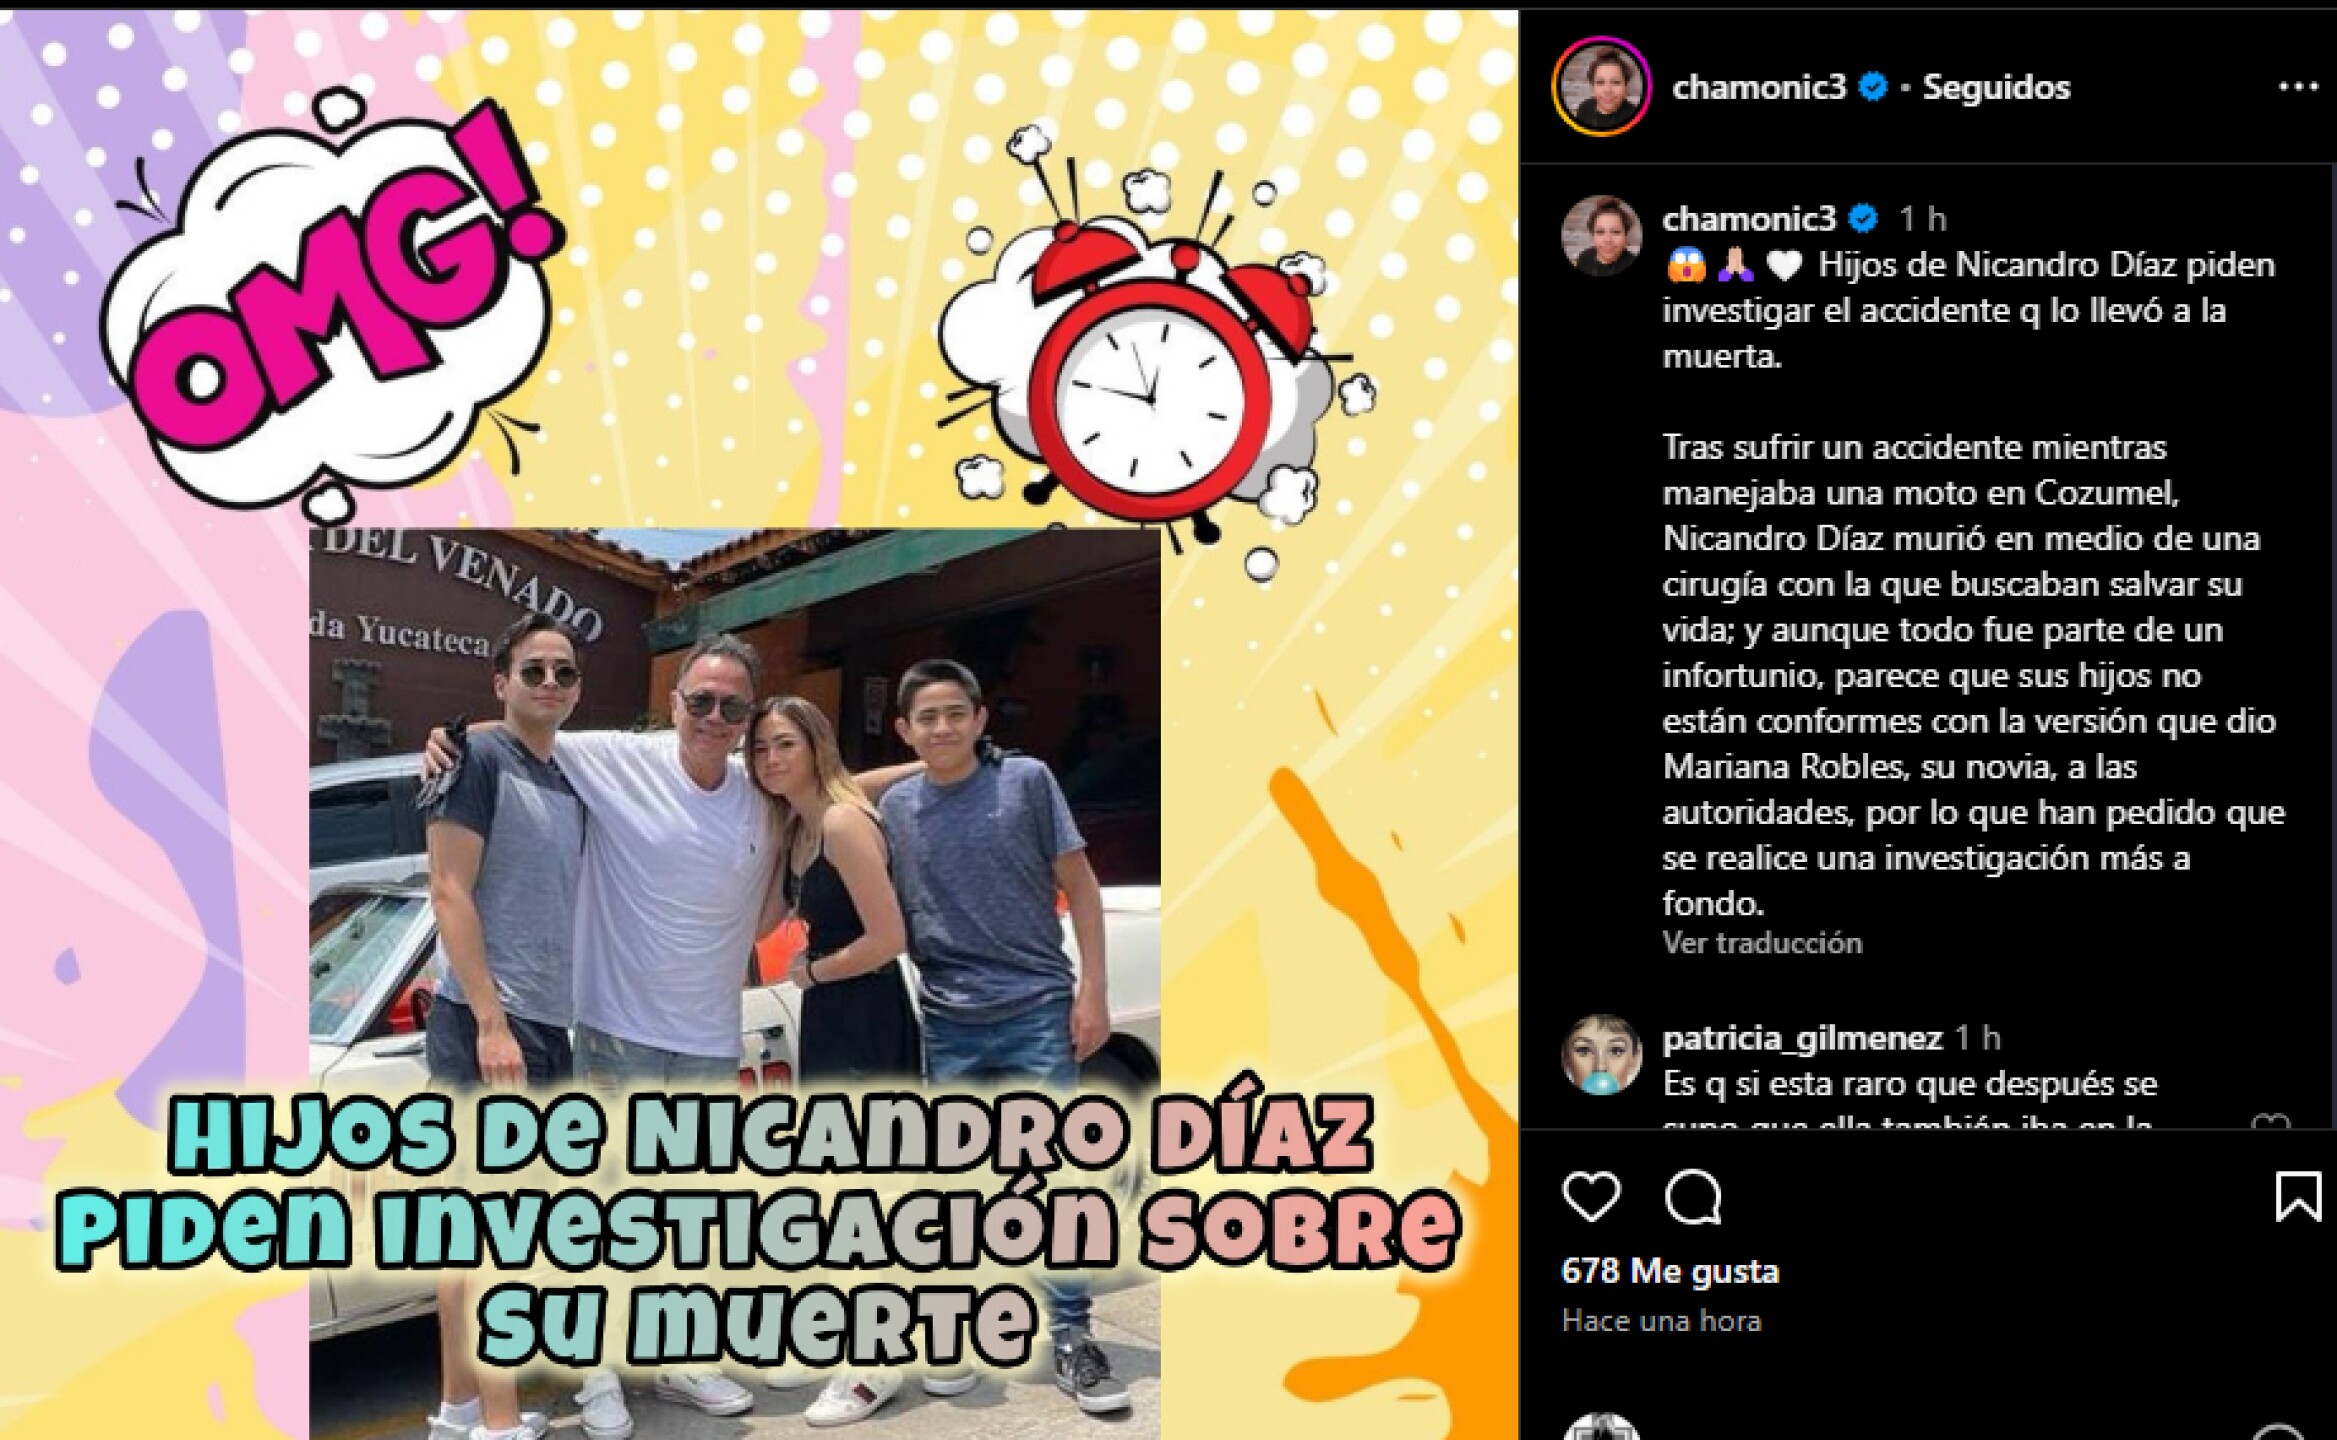The height and width of the screenshot is (1440, 2337).
Task: Click the Hace una hora timestamp
Action: click(1661, 1321)
